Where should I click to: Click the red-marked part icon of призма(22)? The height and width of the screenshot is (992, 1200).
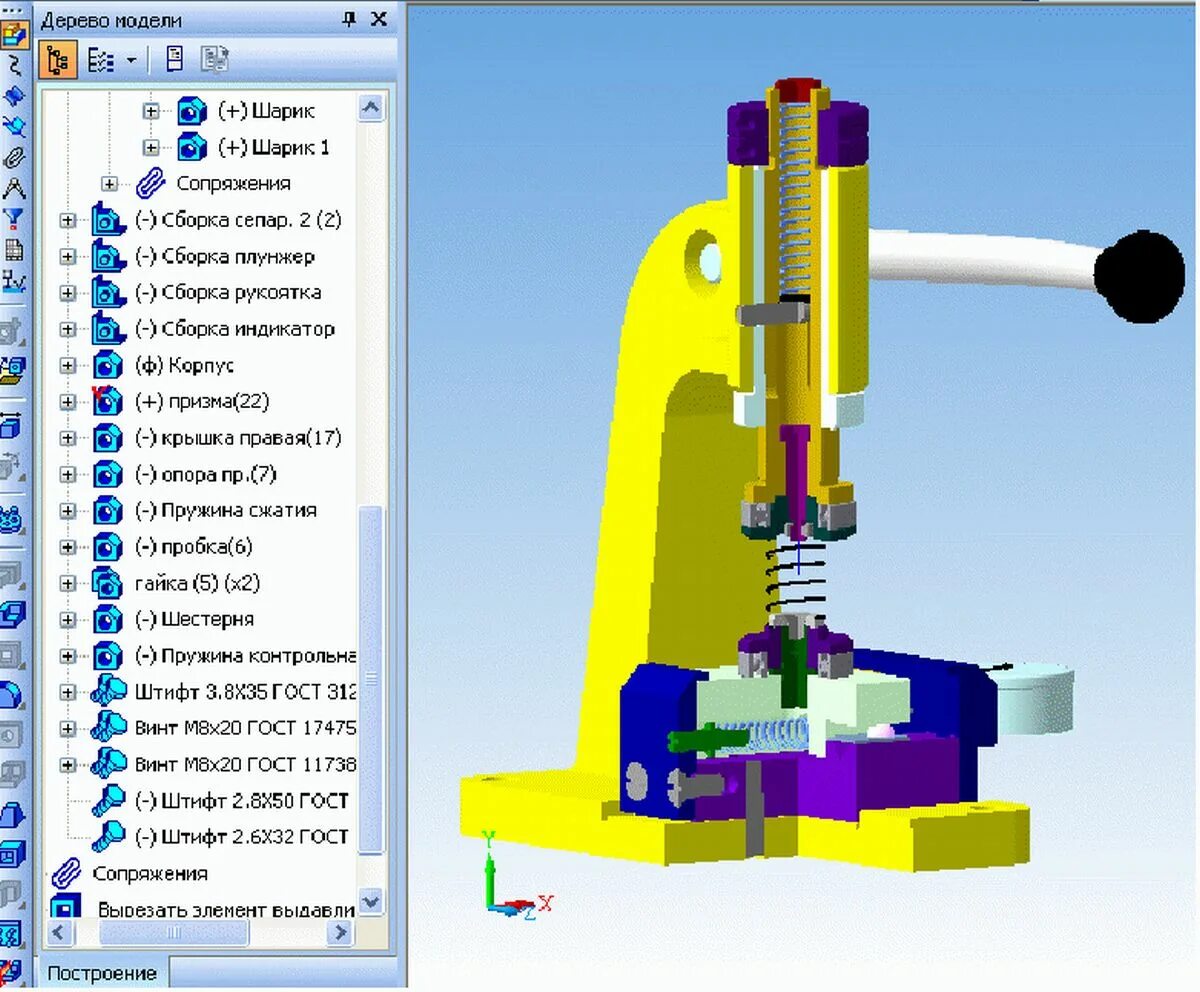point(106,402)
